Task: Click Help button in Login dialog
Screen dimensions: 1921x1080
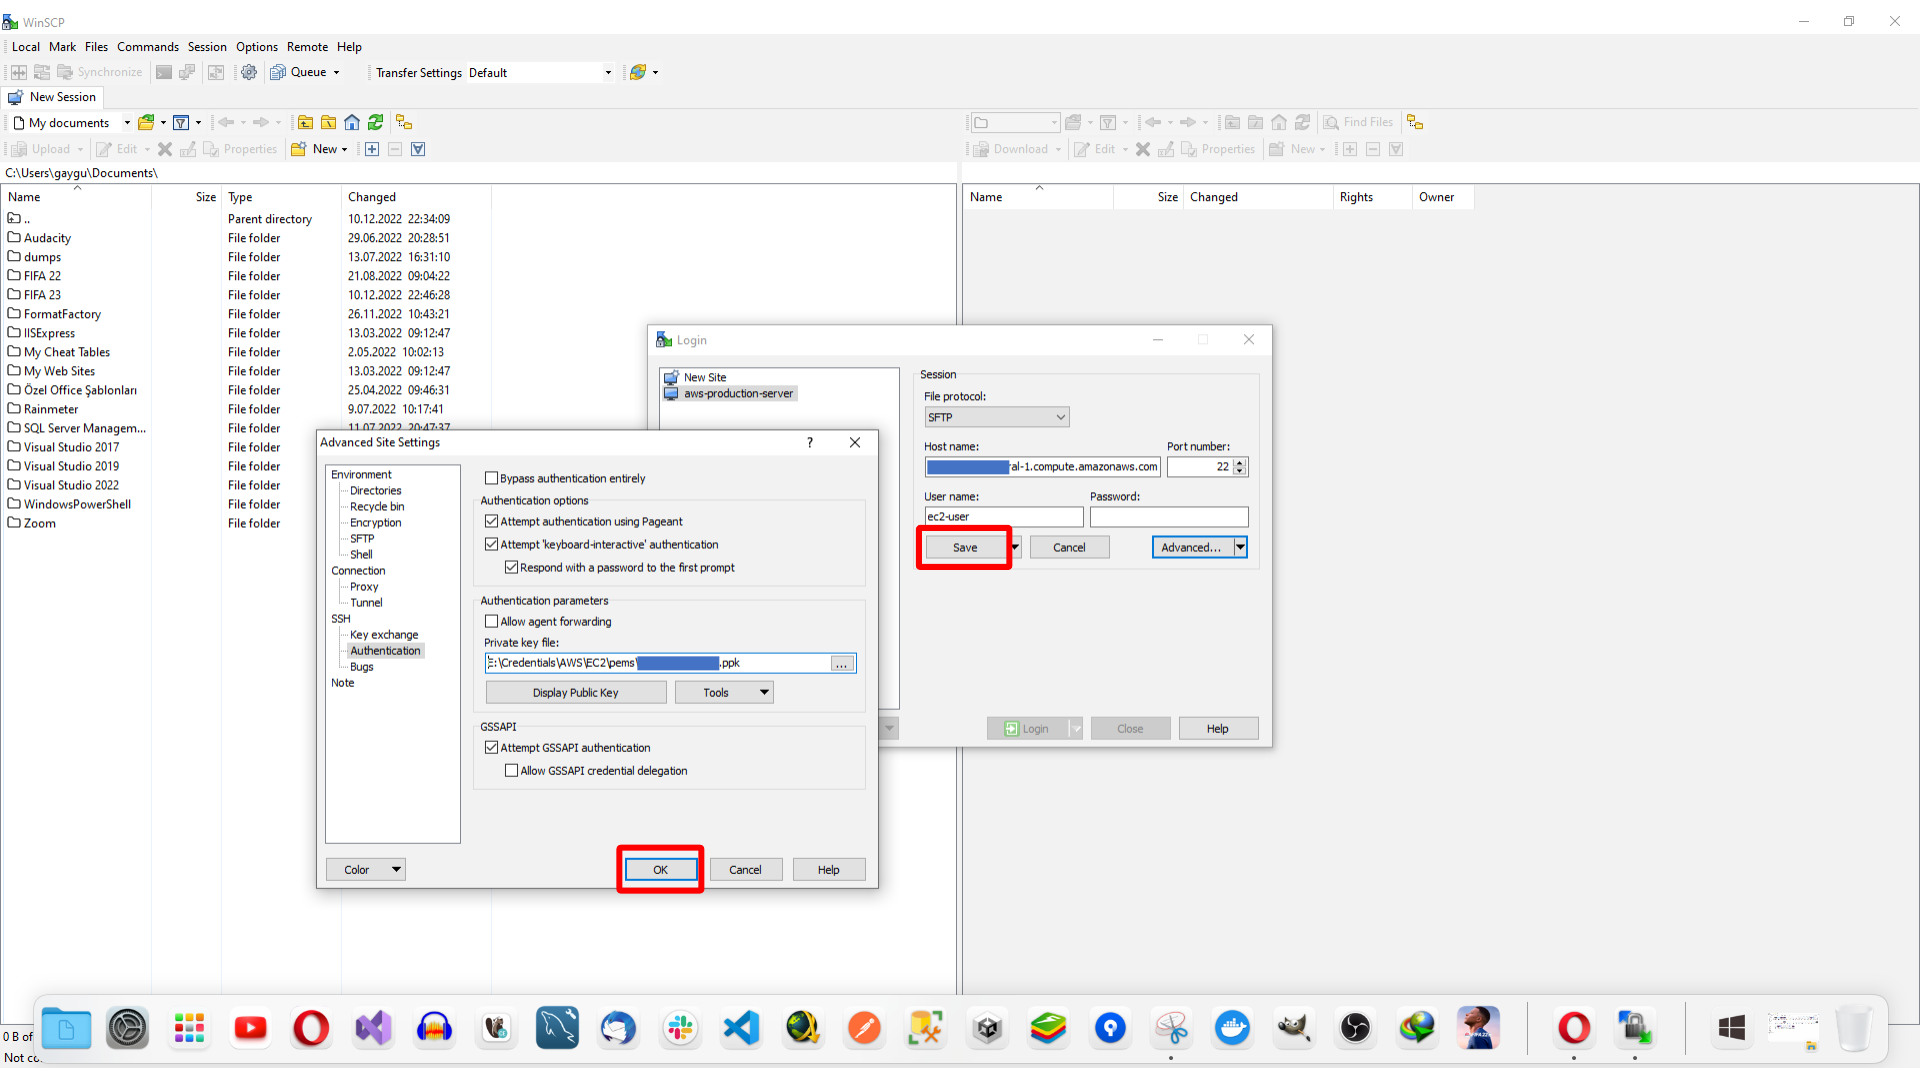Action: pos(1217,728)
